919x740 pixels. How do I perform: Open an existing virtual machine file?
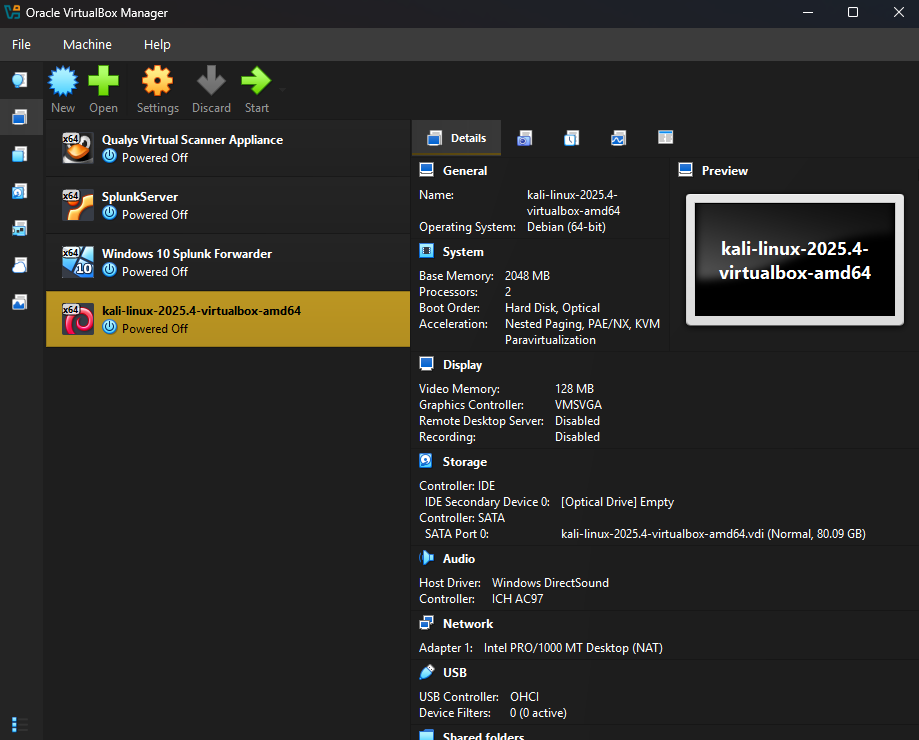coord(103,89)
